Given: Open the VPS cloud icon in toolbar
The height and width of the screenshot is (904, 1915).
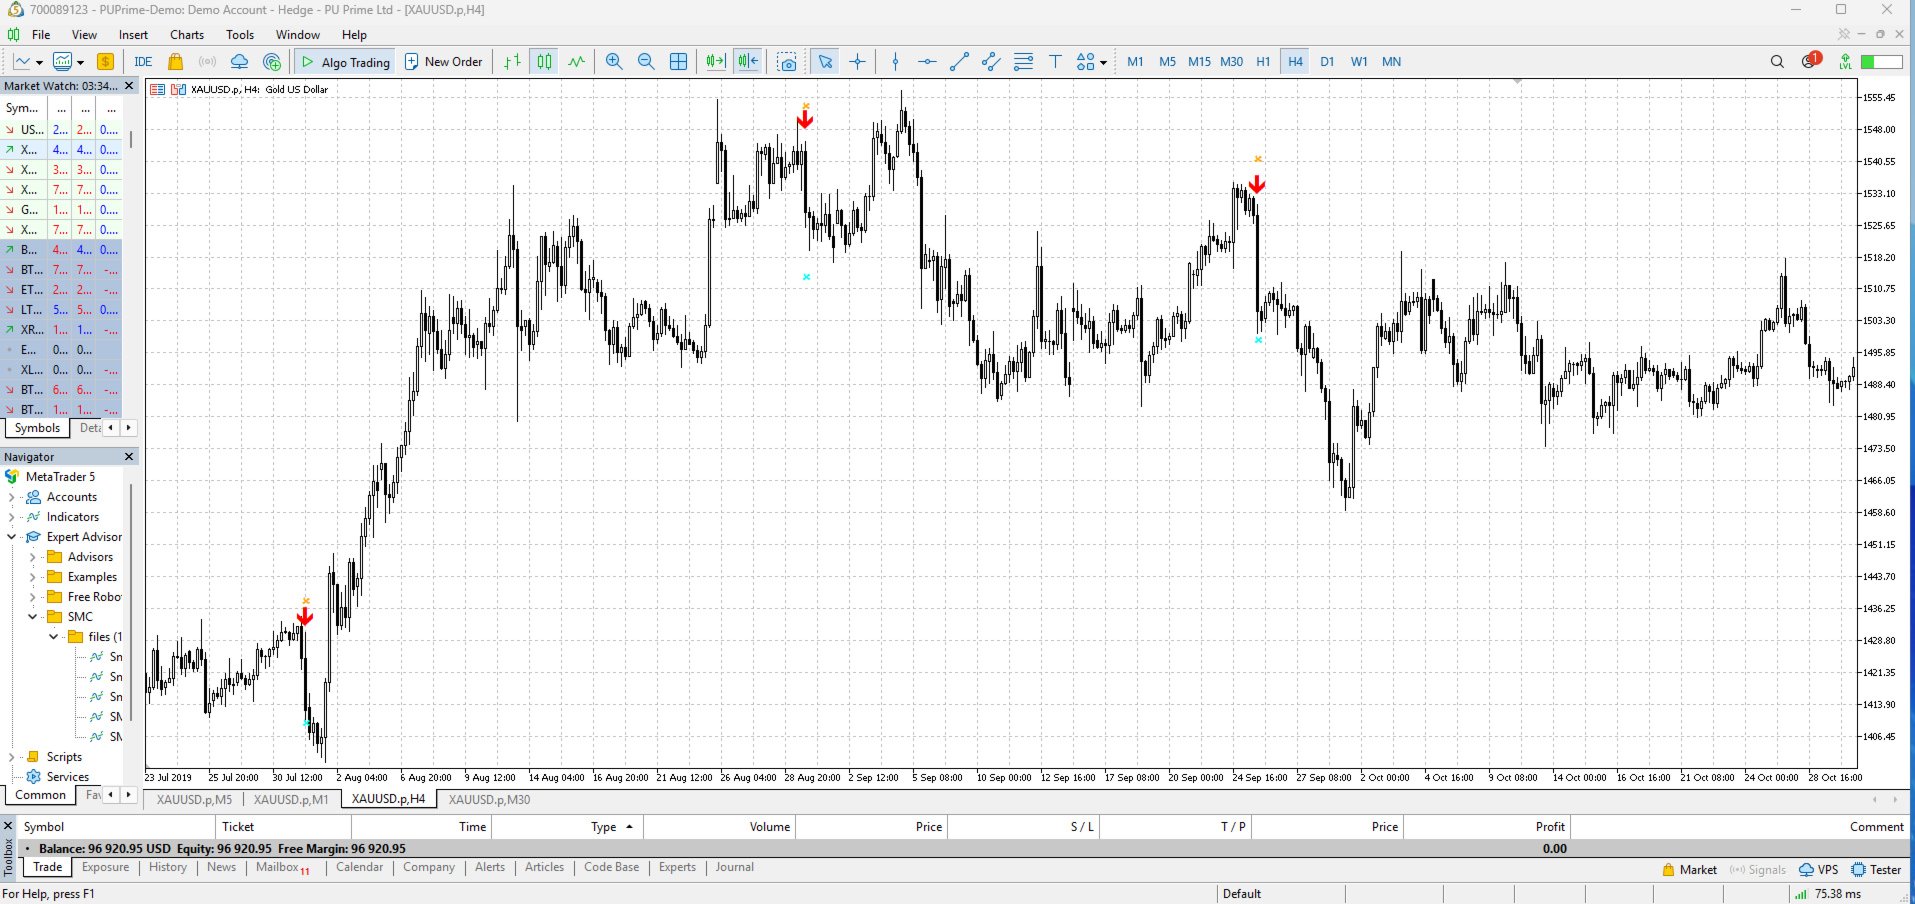Looking at the screenshot, I should pos(239,62).
